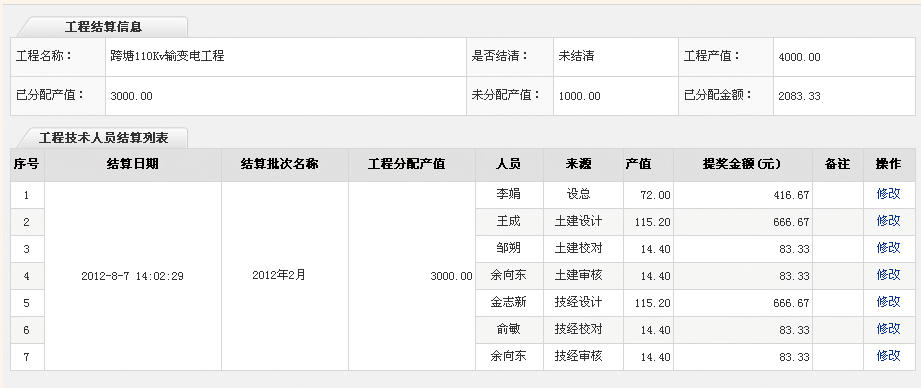921x388 pixels.
Task: Select the 未结清 status value
Action: click(576, 57)
